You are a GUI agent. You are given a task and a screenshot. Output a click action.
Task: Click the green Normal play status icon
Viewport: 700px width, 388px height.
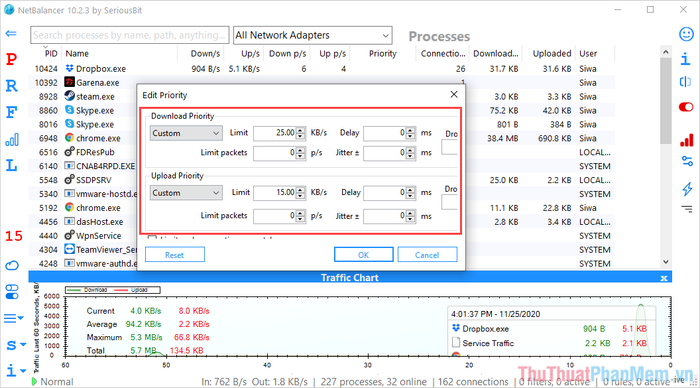(x=34, y=382)
